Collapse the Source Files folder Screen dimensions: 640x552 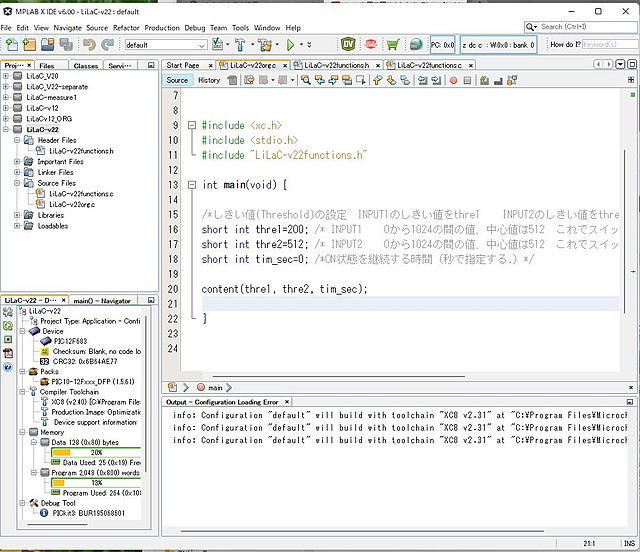(17, 183)
